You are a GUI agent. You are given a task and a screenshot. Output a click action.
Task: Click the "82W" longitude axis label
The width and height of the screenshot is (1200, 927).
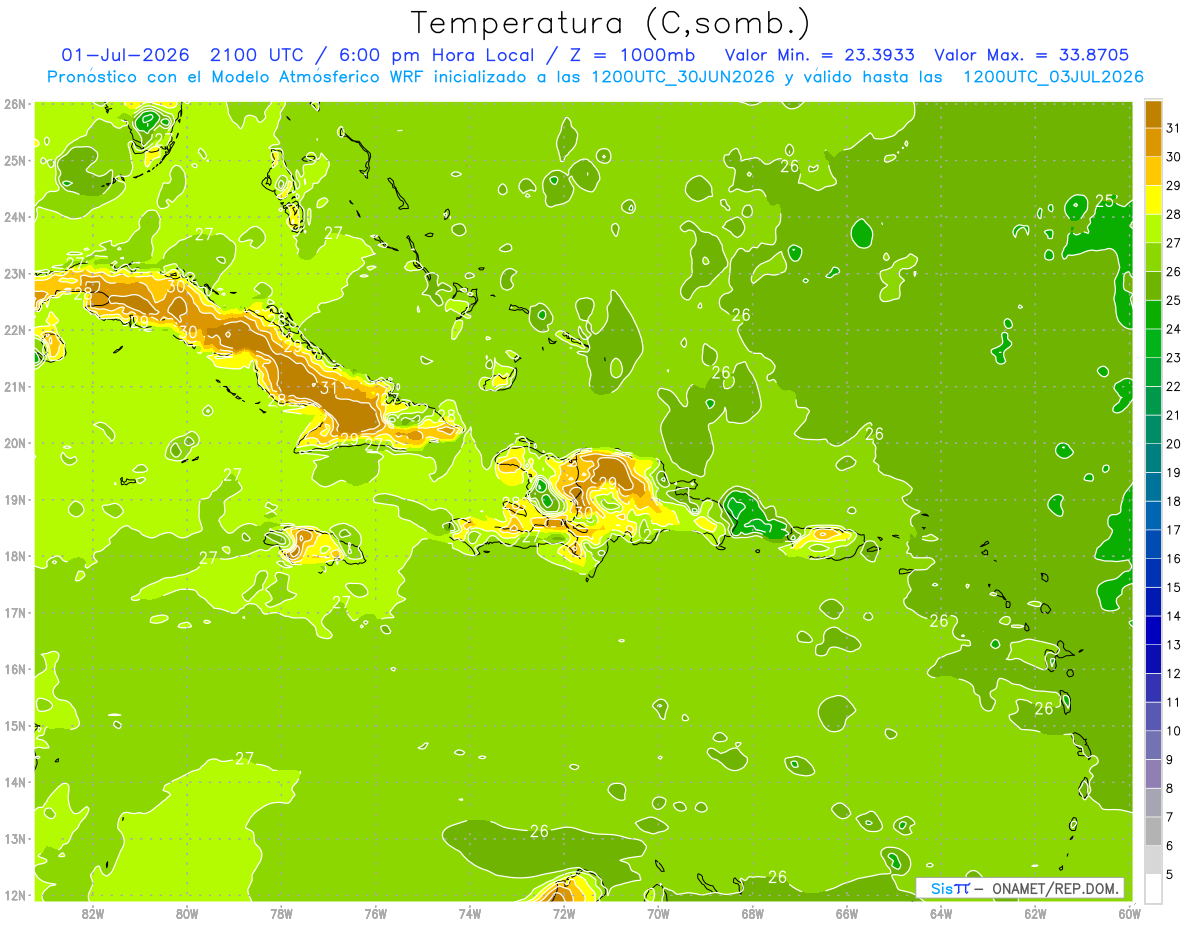pos(93,913)
